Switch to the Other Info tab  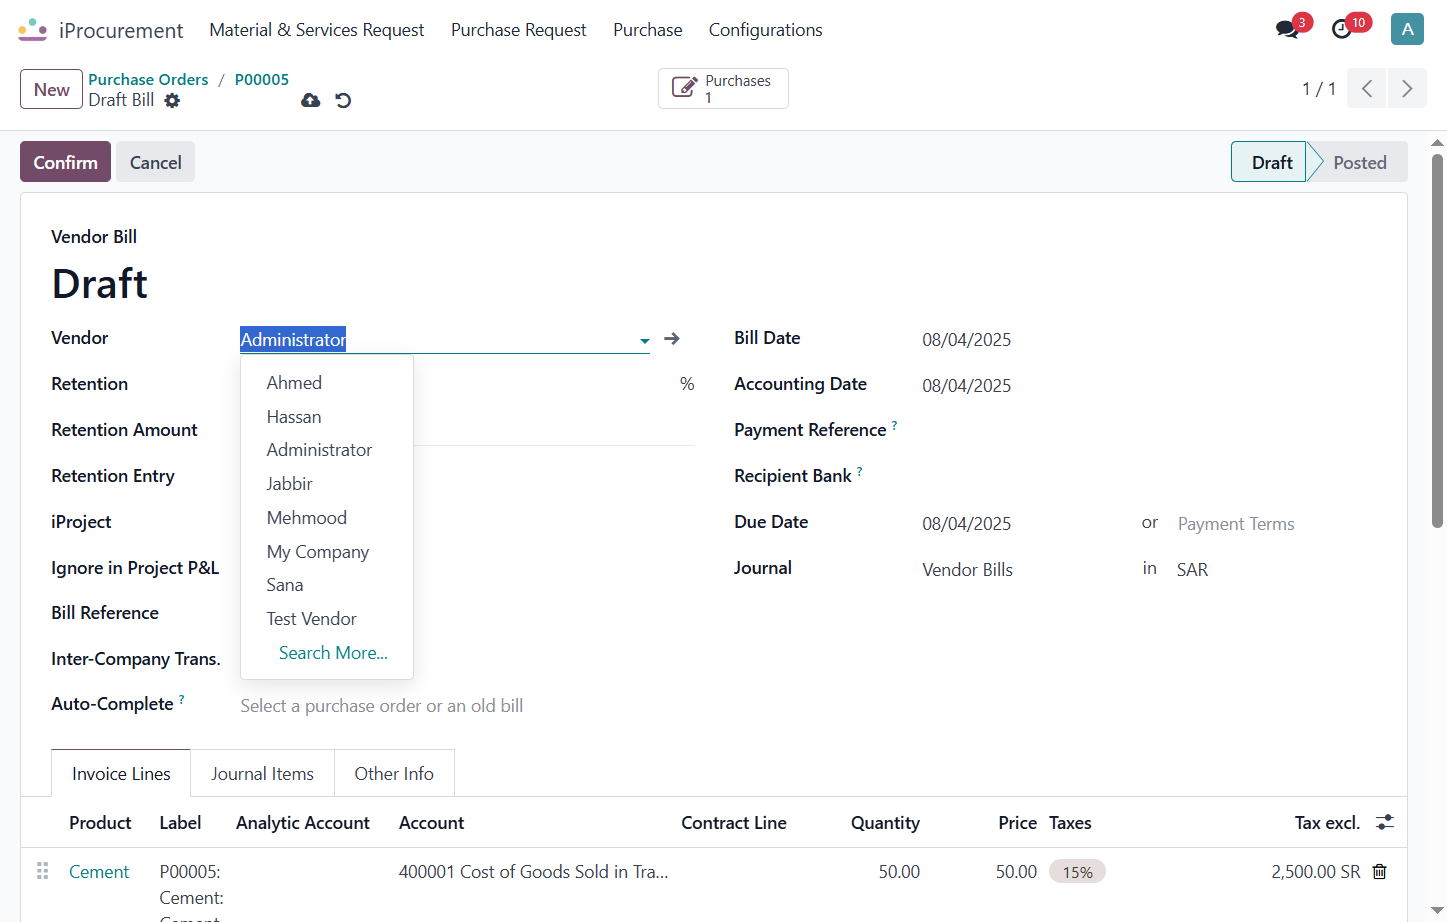(394, 774)
